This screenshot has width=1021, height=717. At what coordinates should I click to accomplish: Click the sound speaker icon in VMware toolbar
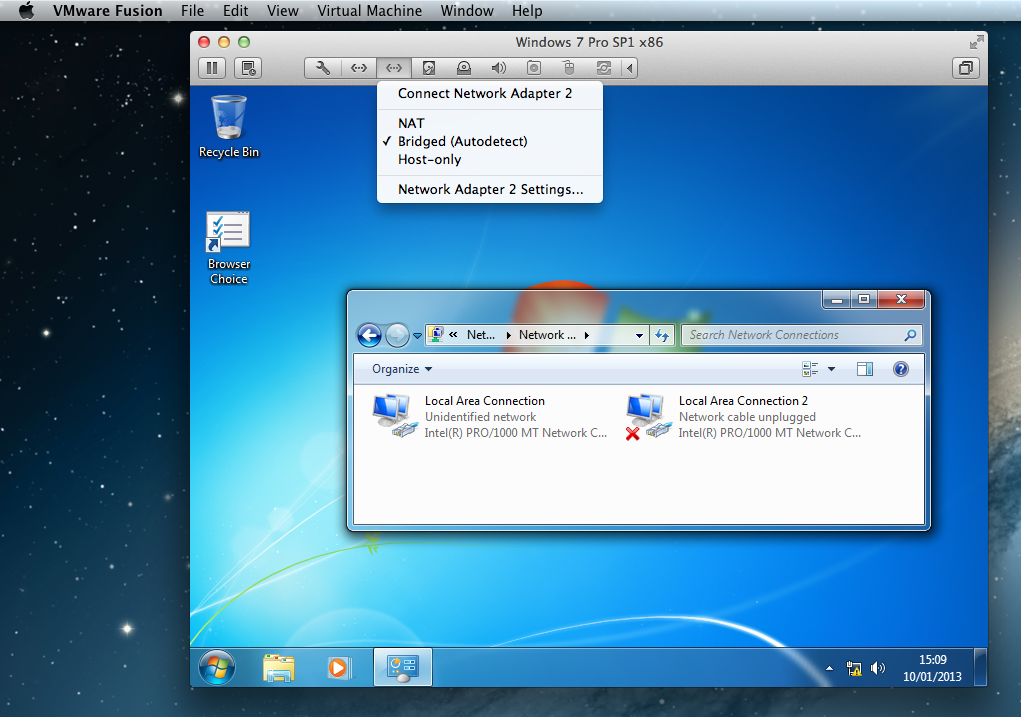tap(499, 68)
